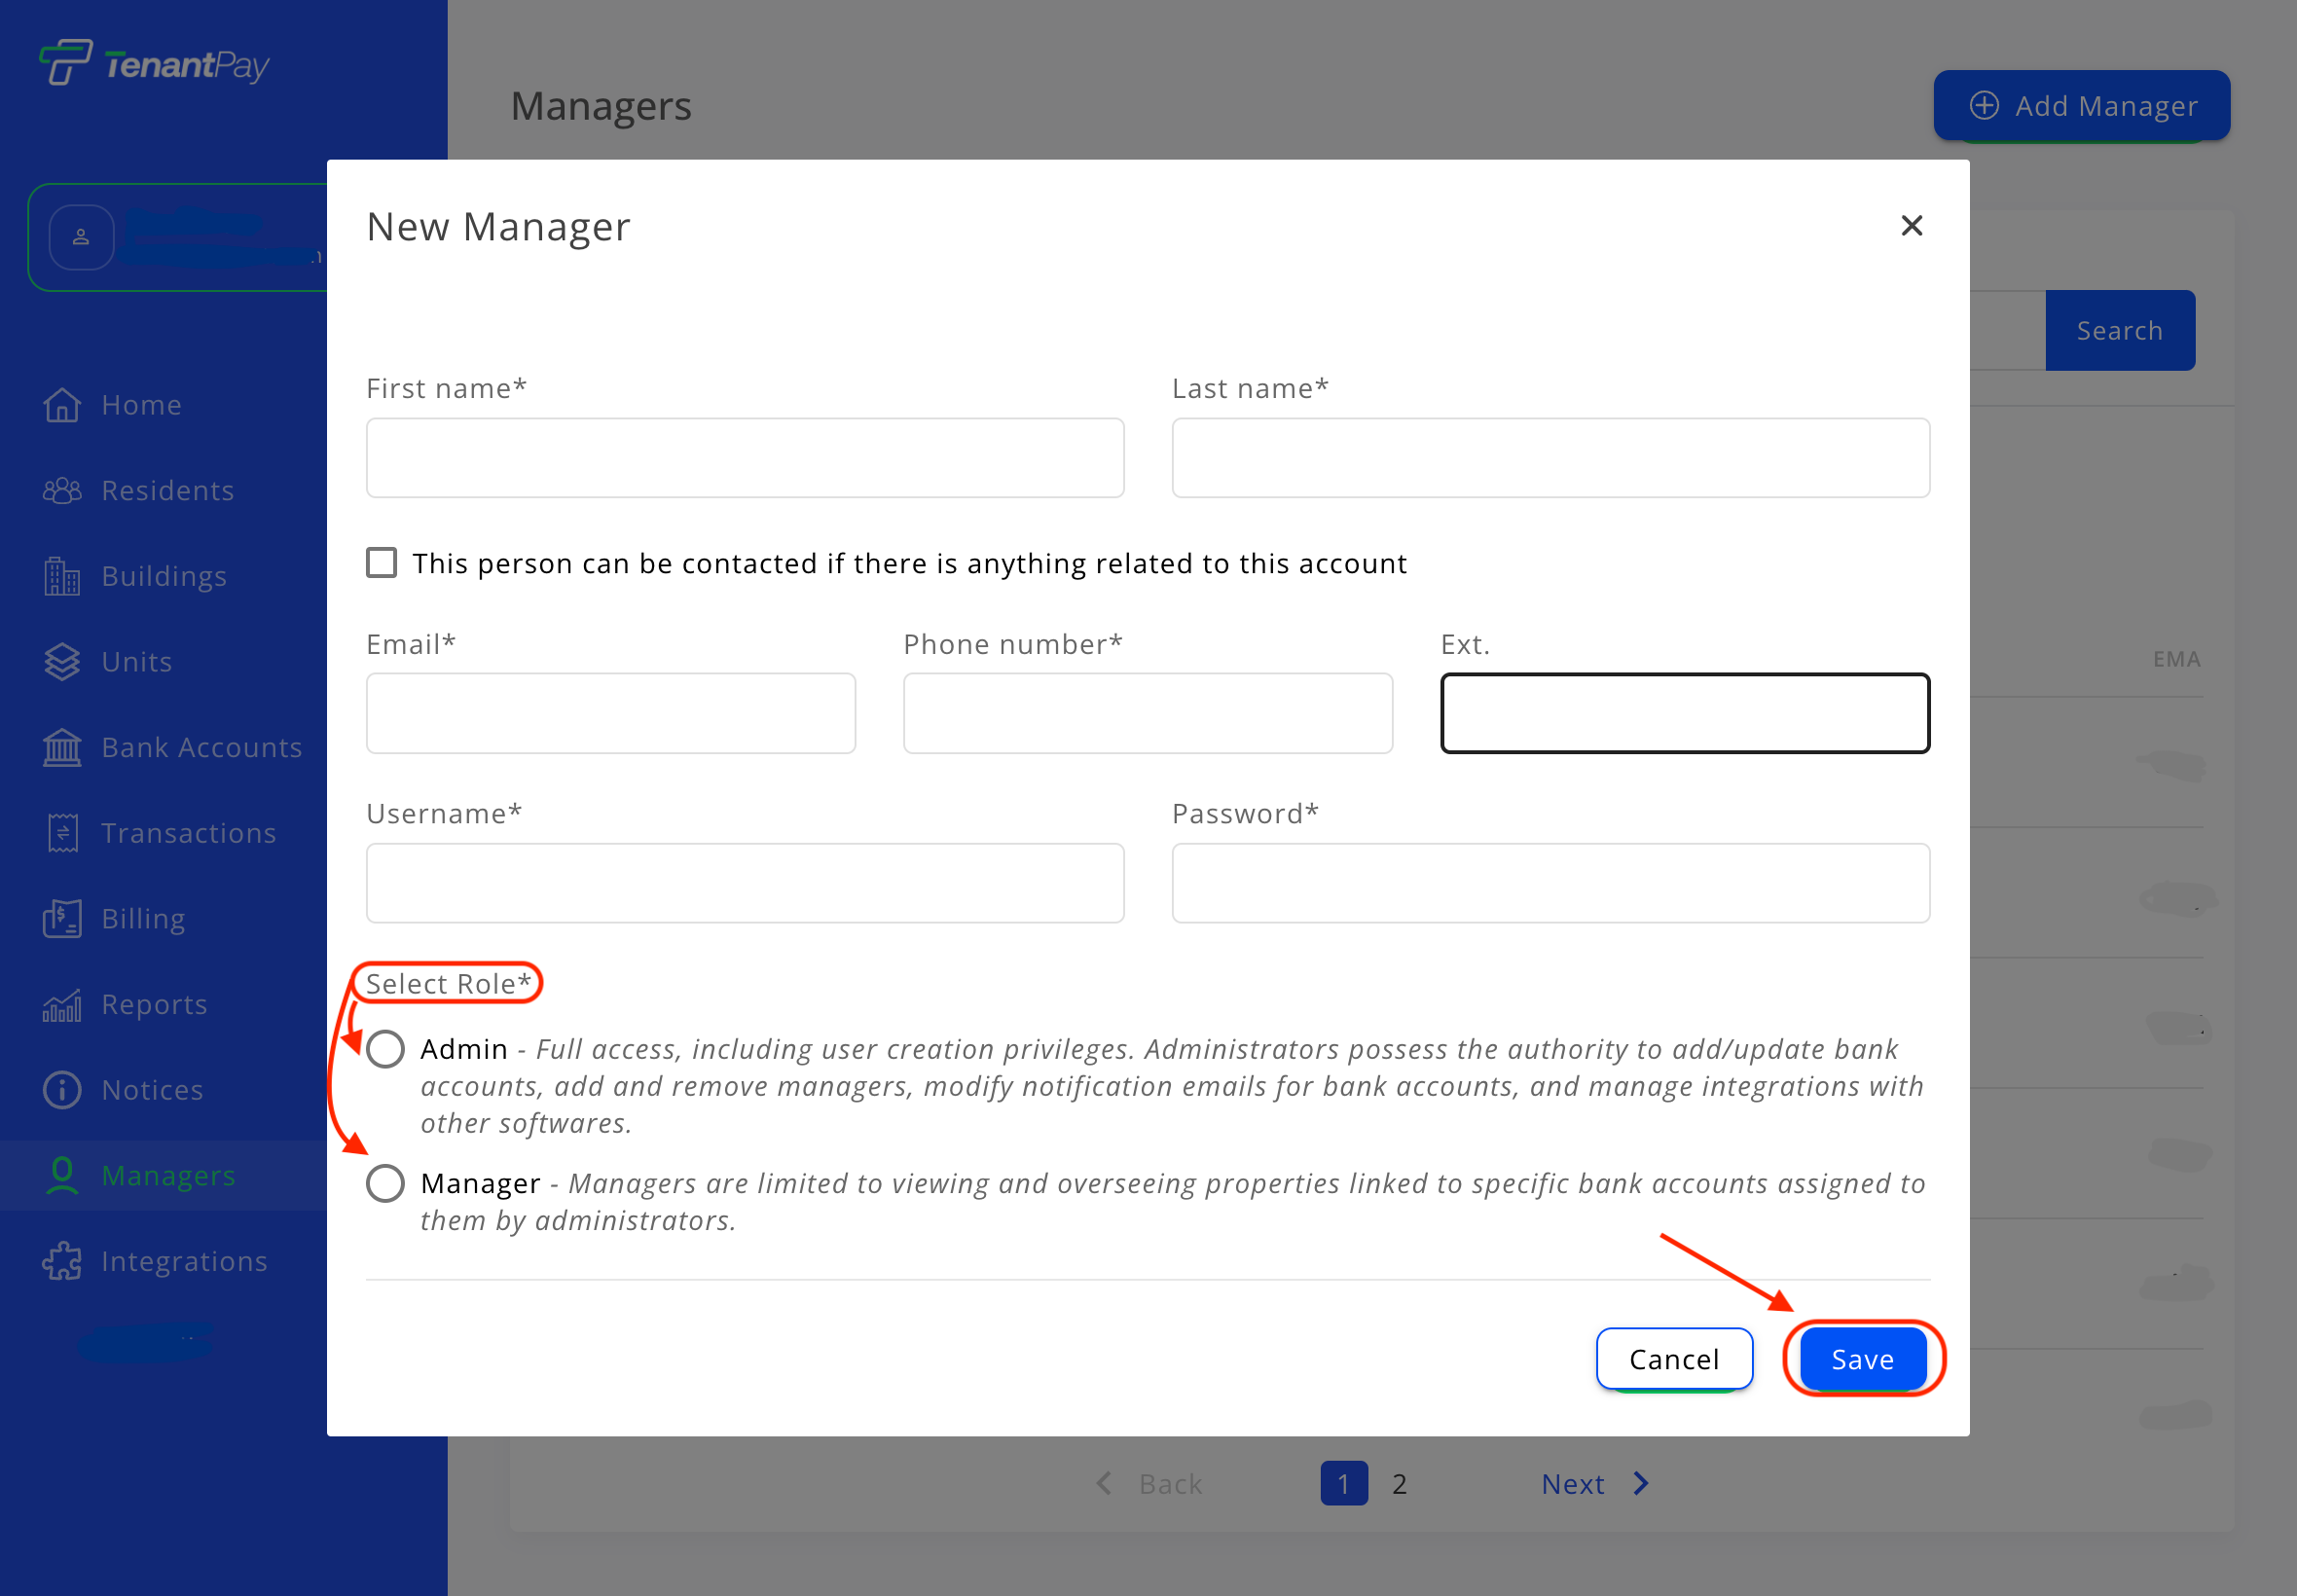Screen dimensions: 2297x1596
Task: Open the Billing menu item
Action: pos(143,919)
